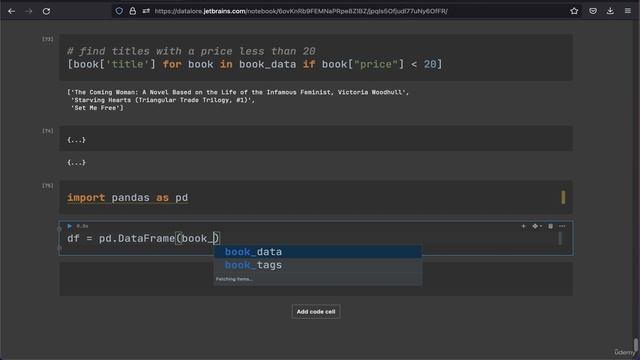Go back with the browser back arrow

11,11
